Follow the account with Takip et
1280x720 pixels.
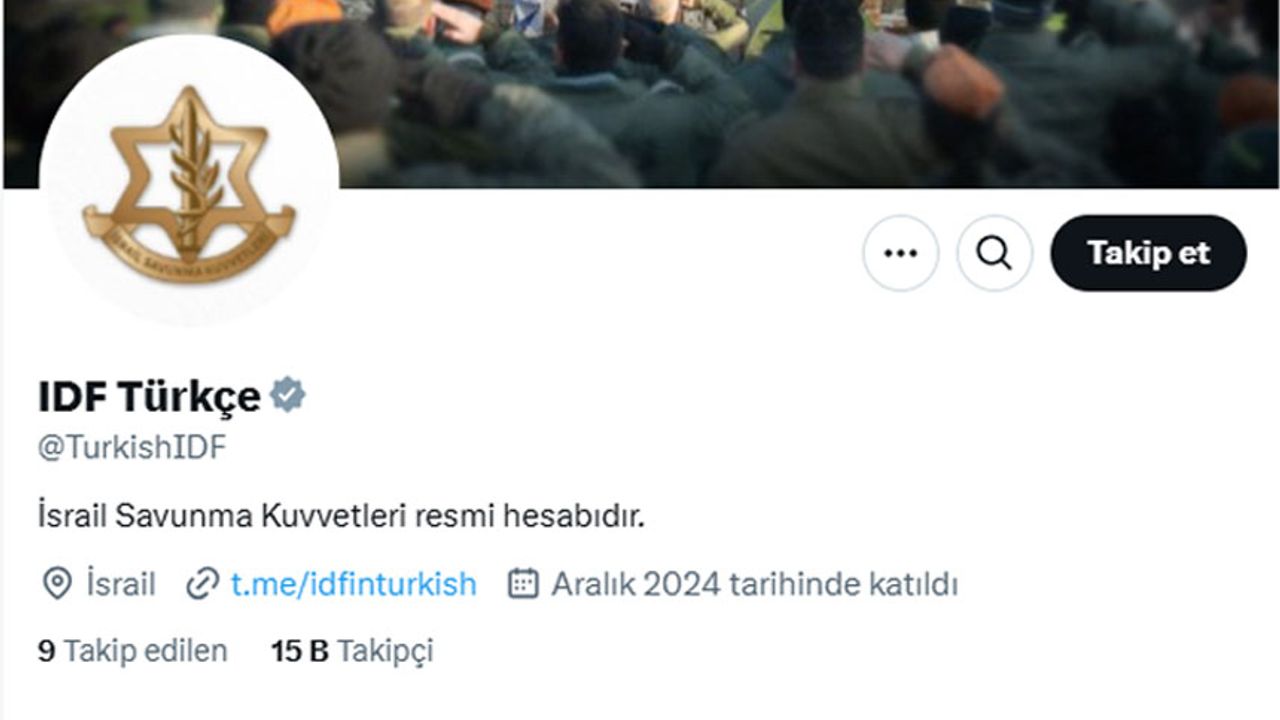point(1148,253)
